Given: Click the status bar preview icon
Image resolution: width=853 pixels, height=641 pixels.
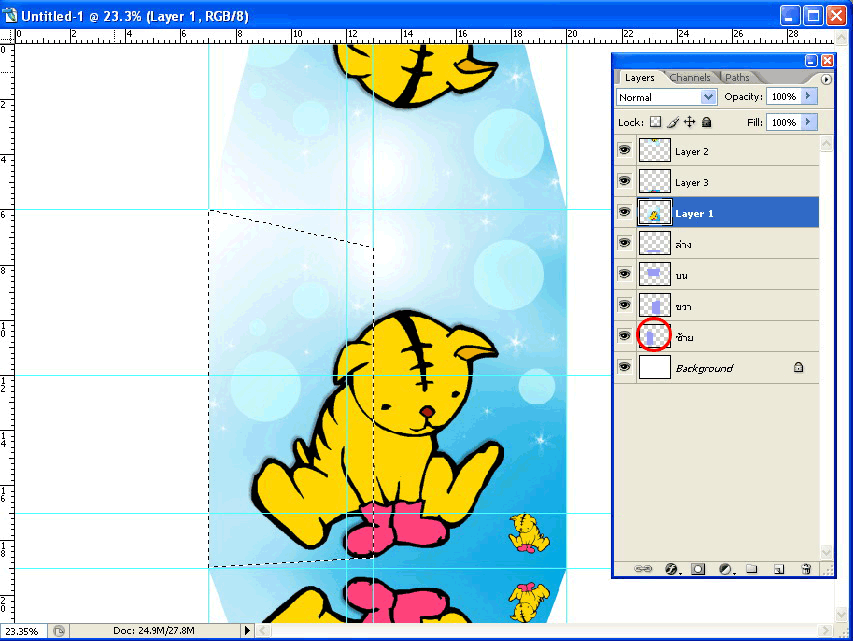Looking at the screenshot, I should pyautogui.click(x=59, y=631).
